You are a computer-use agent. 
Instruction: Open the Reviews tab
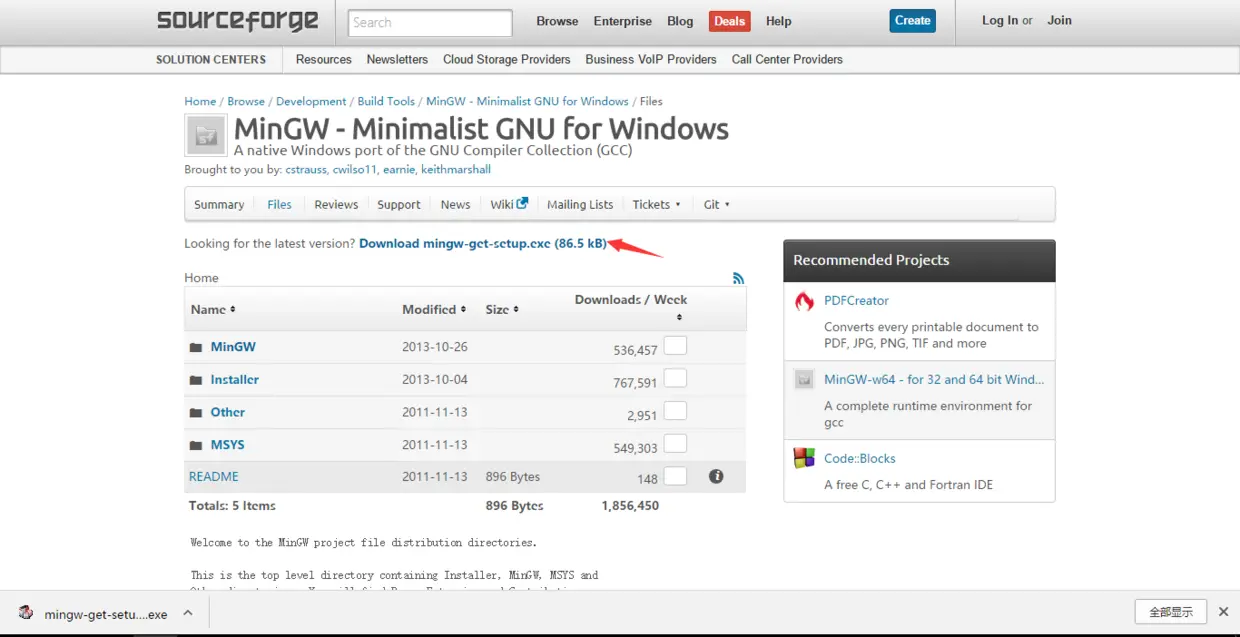336,204
